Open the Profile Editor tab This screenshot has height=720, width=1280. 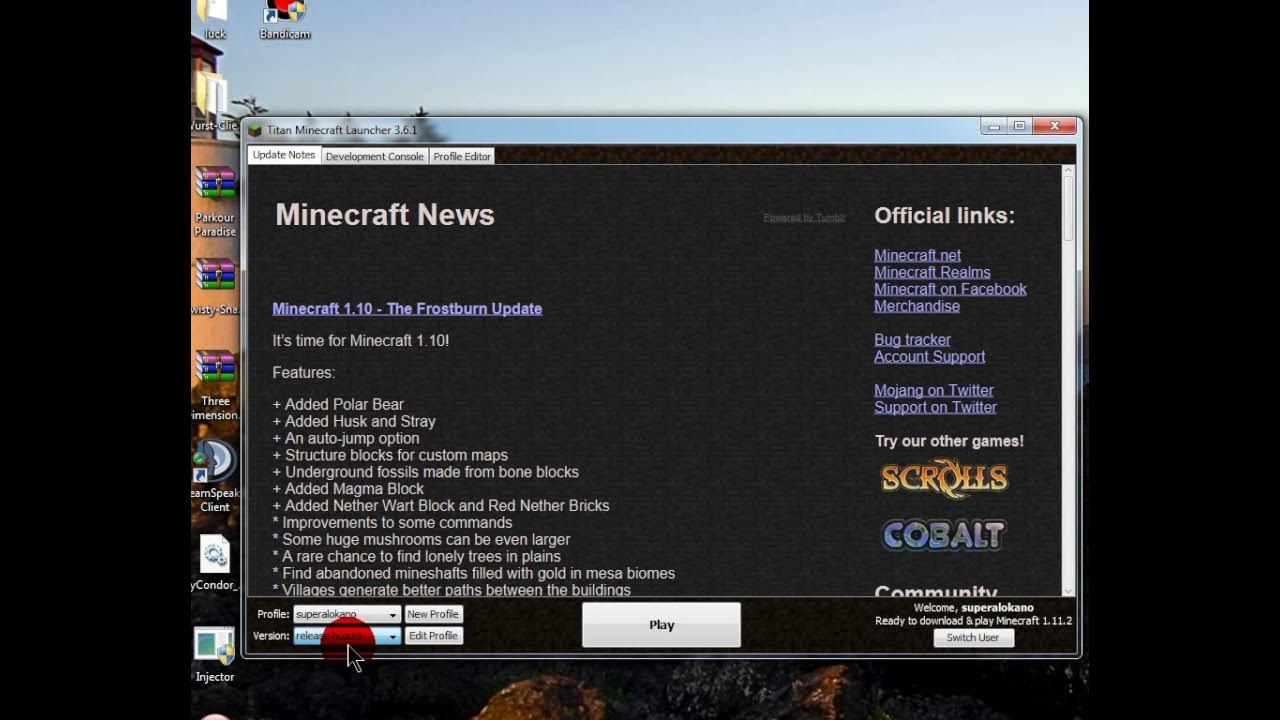(462, 156)
